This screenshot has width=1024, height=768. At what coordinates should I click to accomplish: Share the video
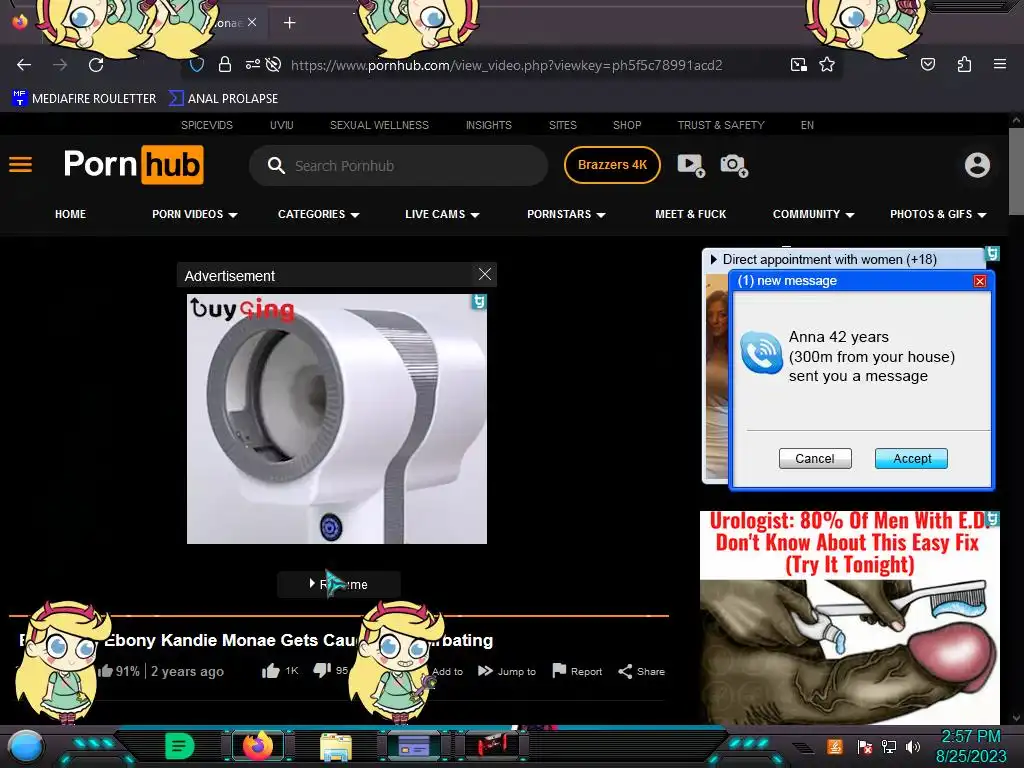(x=641, y=671)
